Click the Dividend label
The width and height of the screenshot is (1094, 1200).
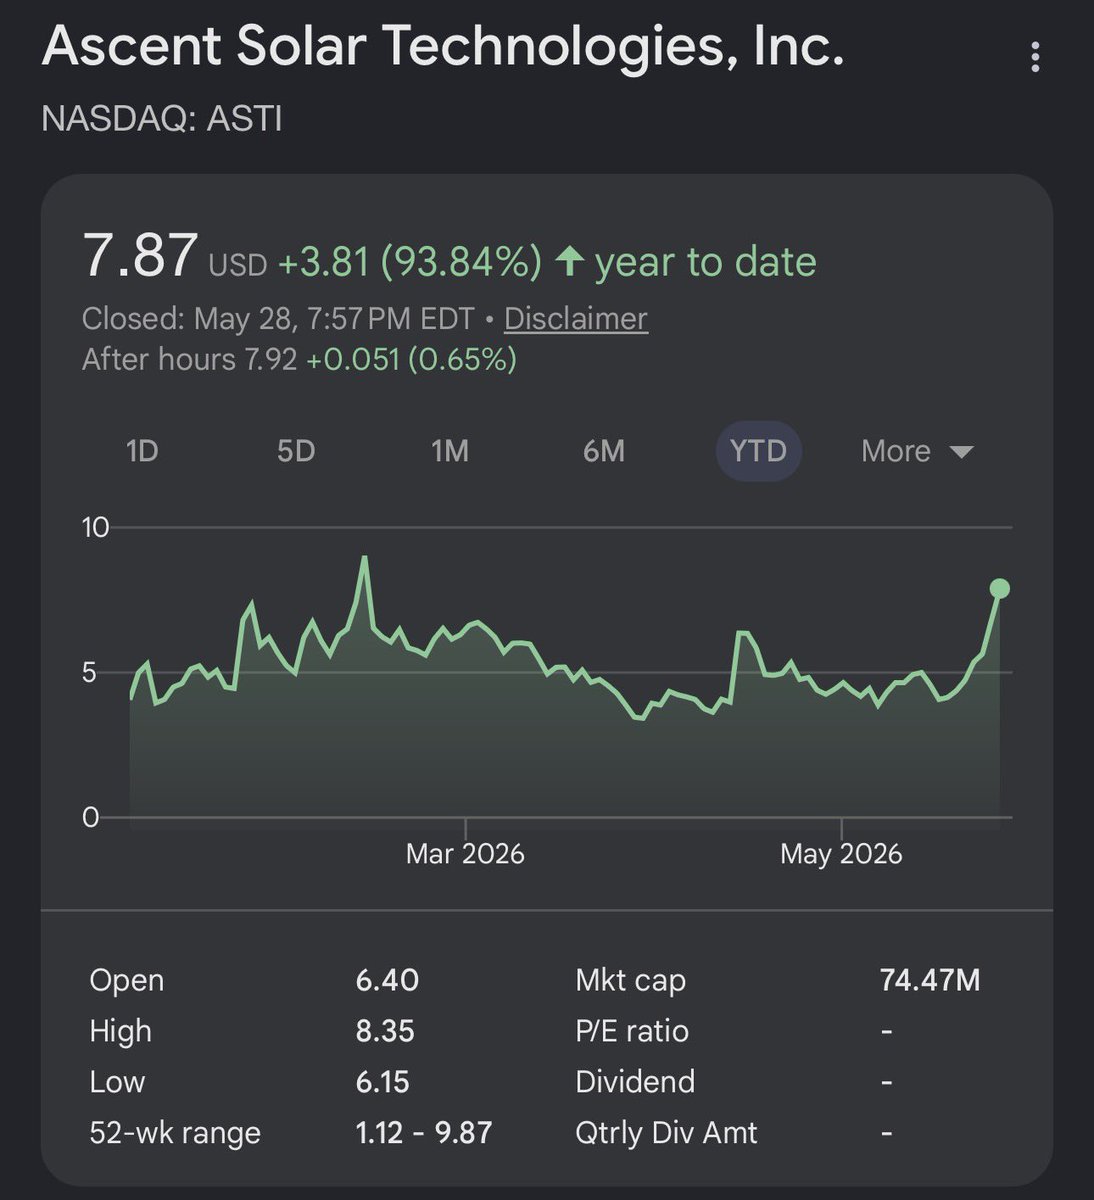(635, 1082)
